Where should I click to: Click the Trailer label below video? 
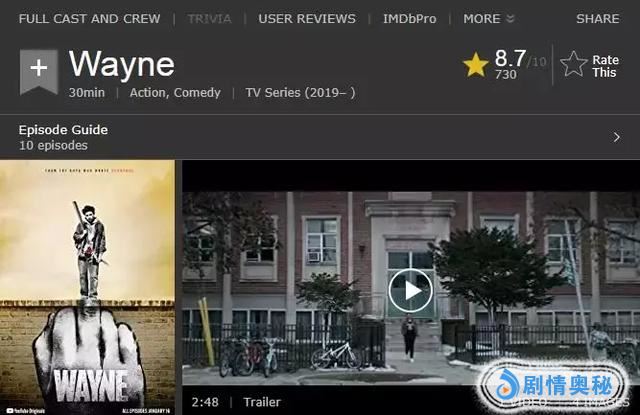[262, 402]
